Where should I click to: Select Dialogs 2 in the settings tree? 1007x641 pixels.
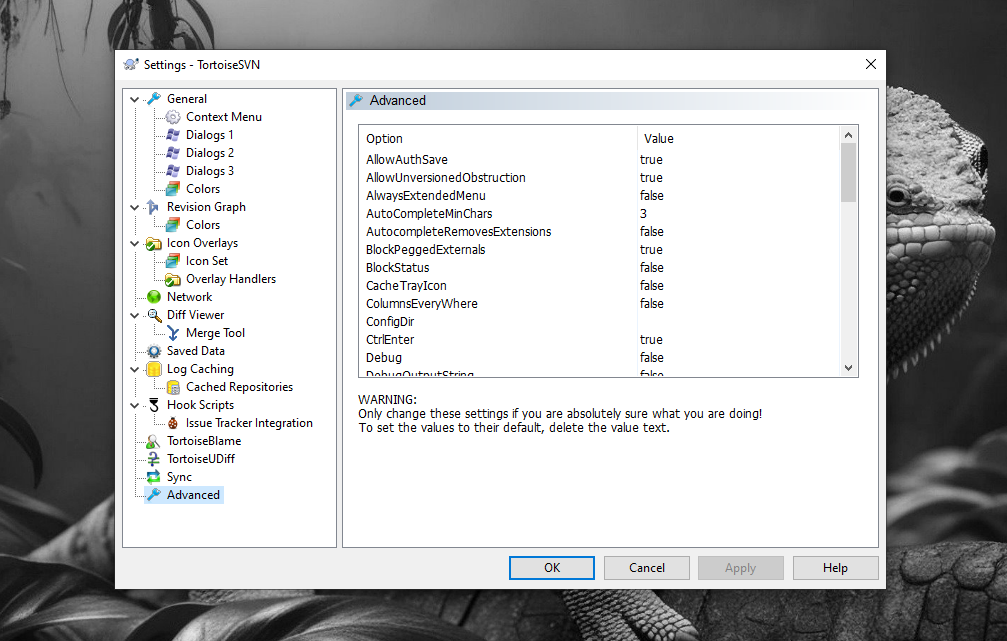[209, 153]
